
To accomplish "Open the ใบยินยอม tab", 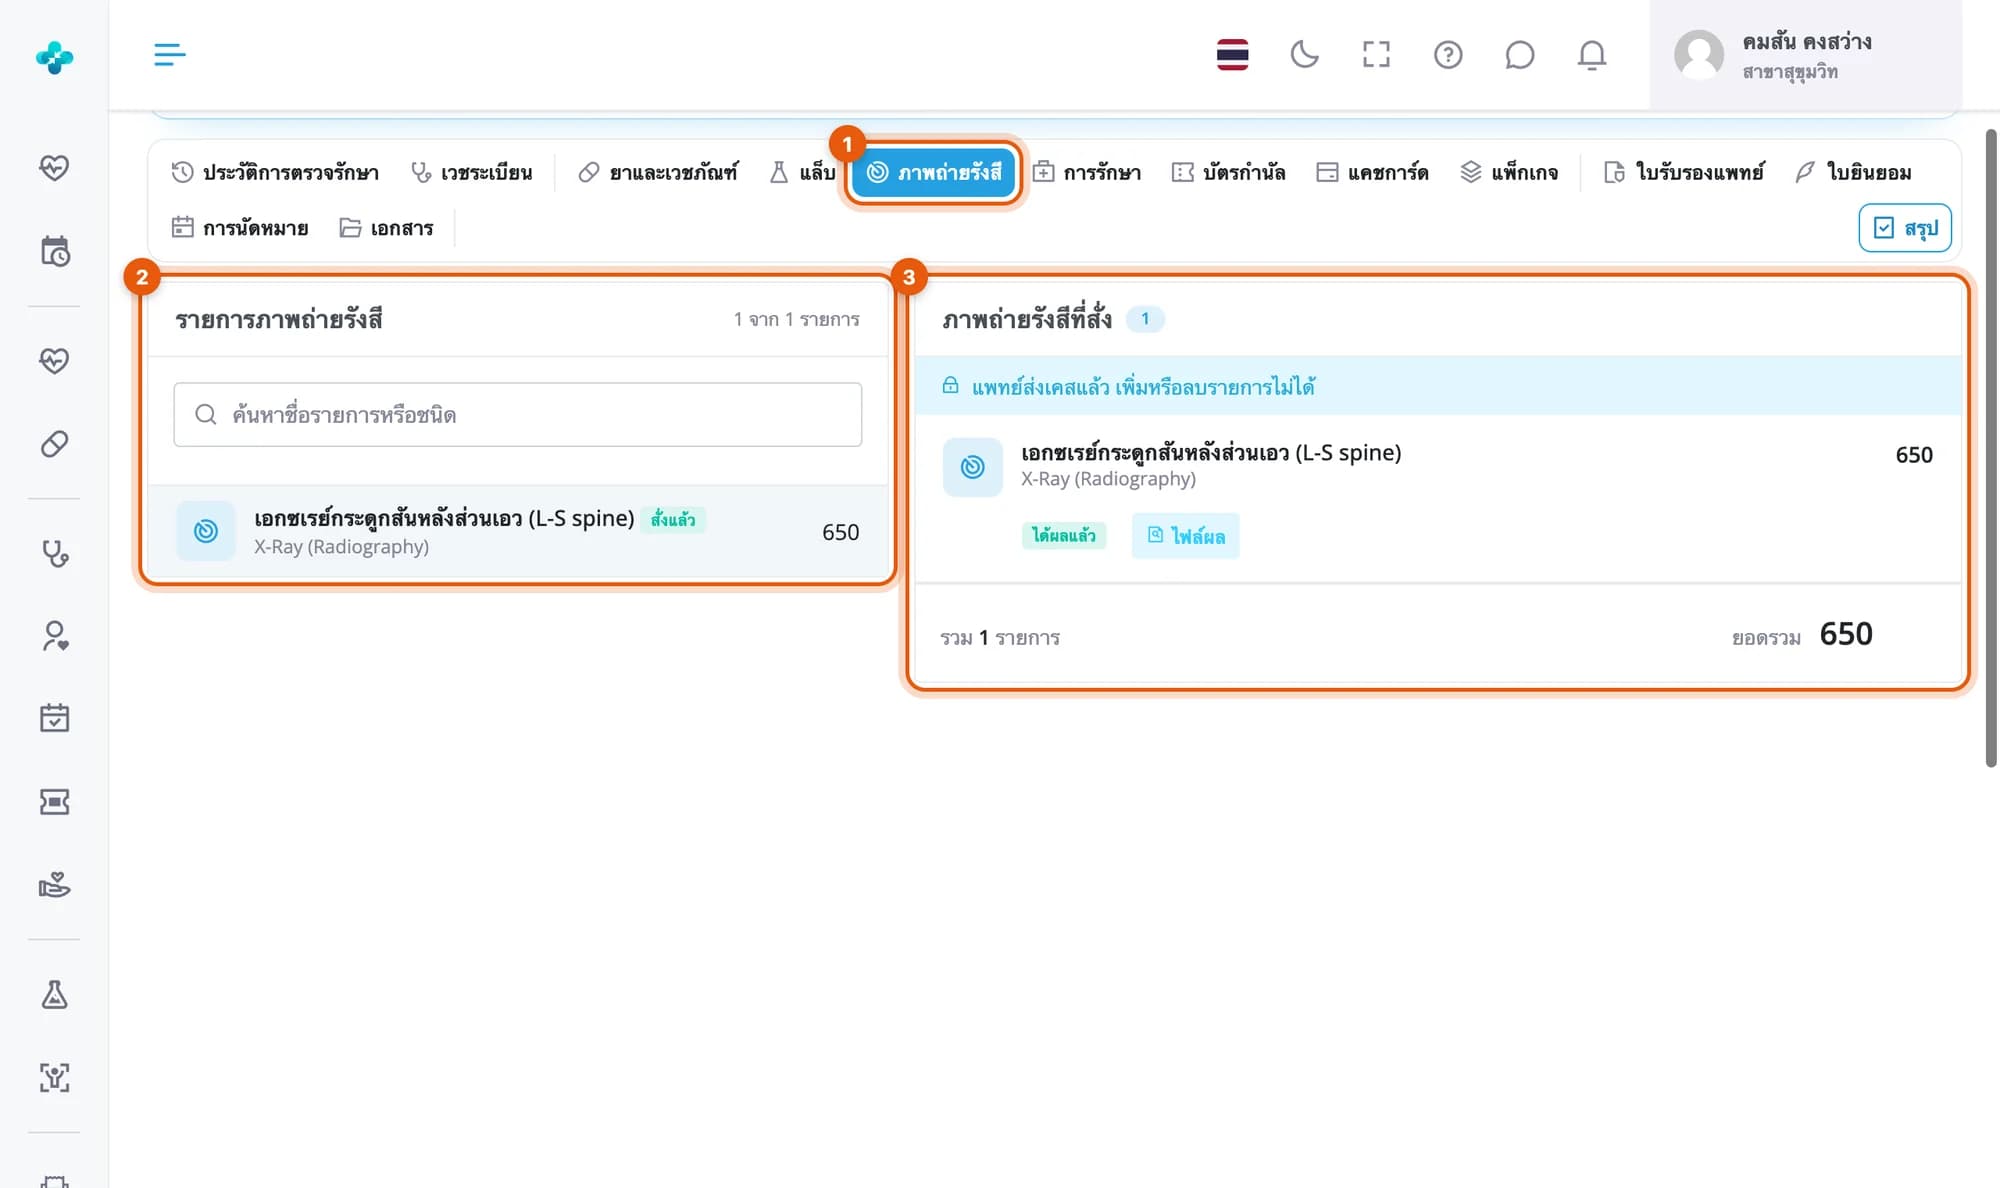I will 1852,172.
